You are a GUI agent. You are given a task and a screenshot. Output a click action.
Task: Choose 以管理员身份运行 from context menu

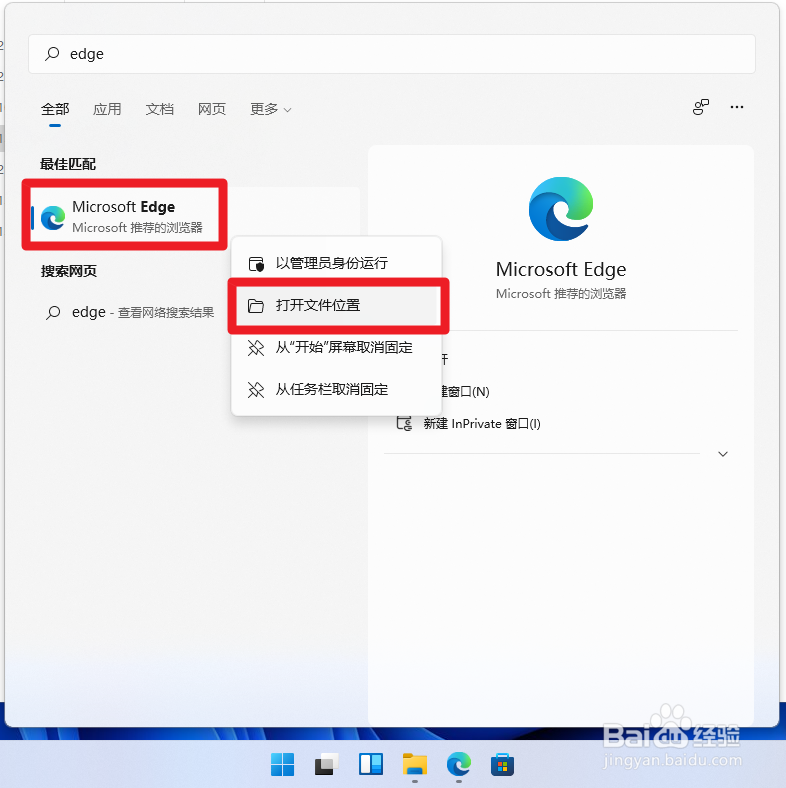(x=336, y=263)
